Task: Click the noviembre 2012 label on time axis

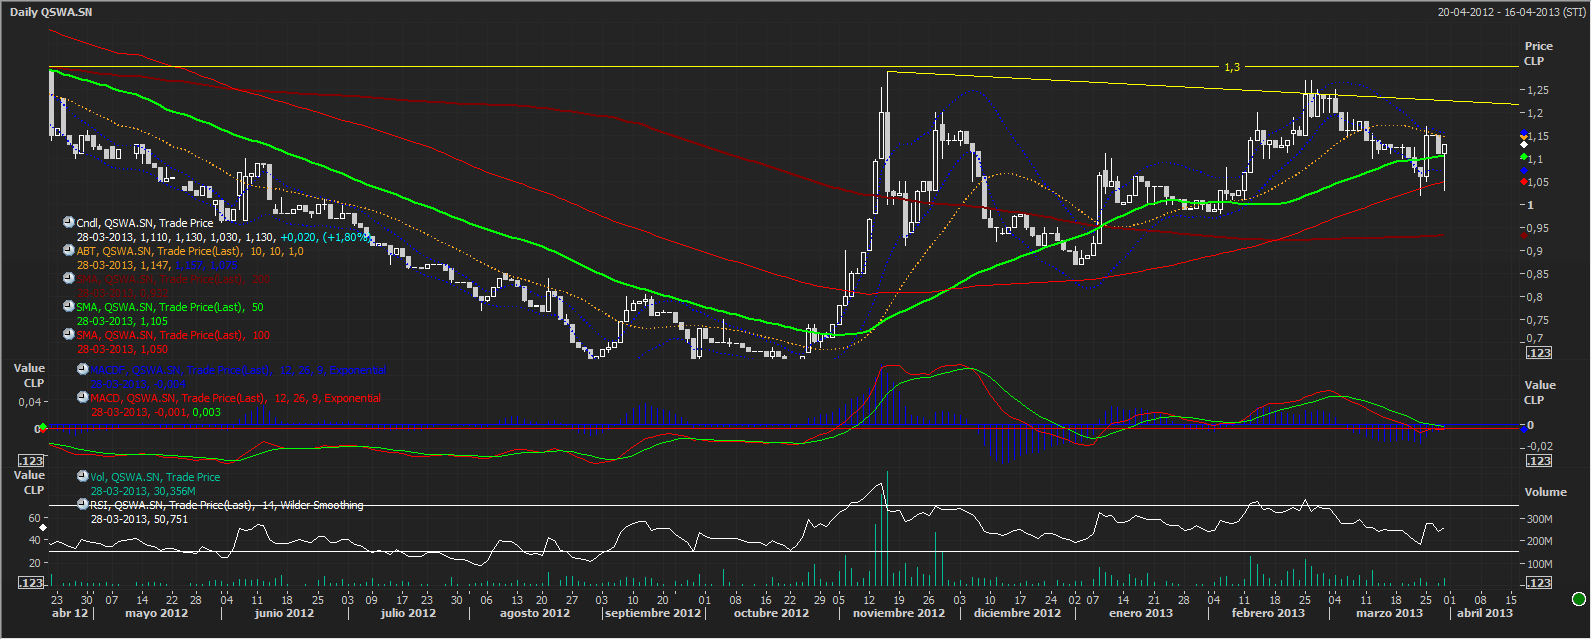Action: (x=898, y=613)
